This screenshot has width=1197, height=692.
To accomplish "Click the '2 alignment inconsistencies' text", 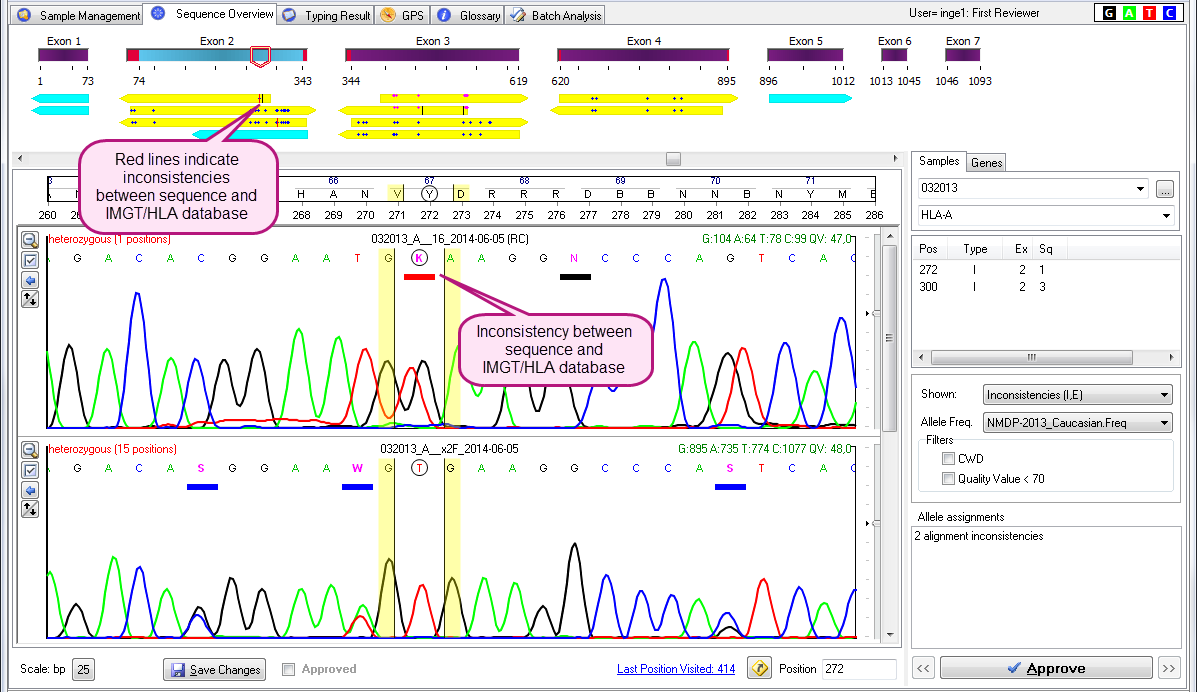I will point(979,536).
